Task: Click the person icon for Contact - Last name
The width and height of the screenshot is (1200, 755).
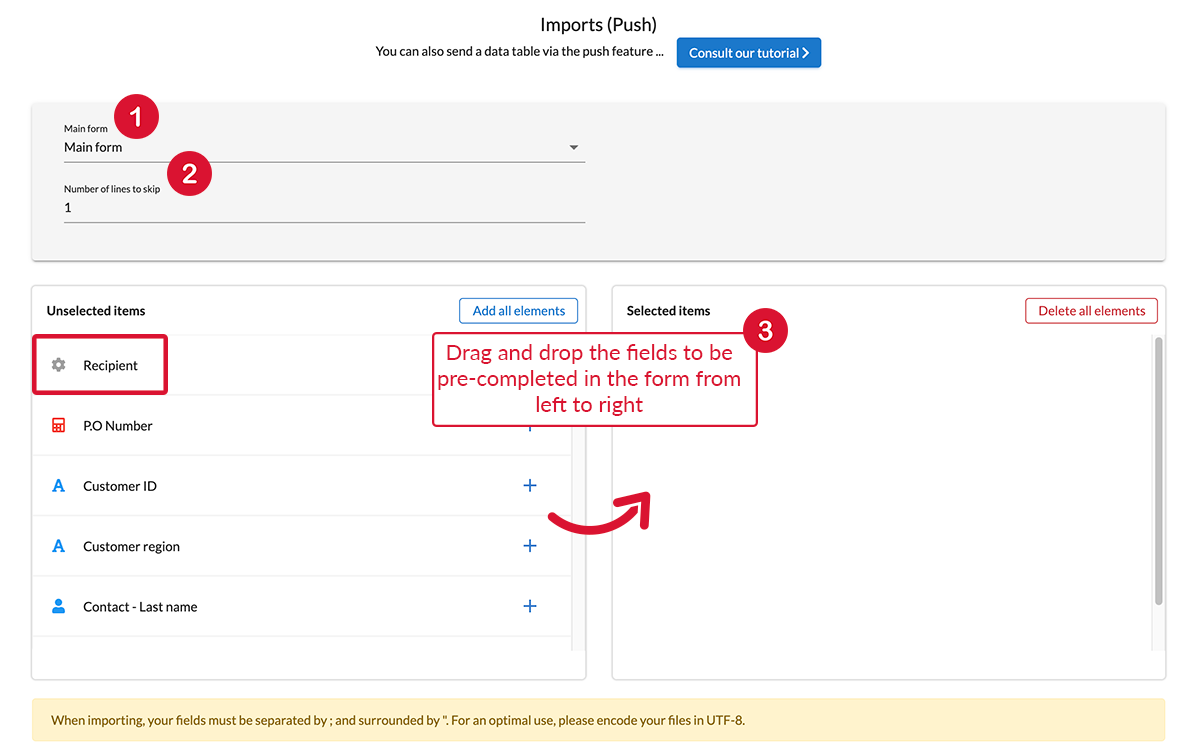Action: [58, 607]
